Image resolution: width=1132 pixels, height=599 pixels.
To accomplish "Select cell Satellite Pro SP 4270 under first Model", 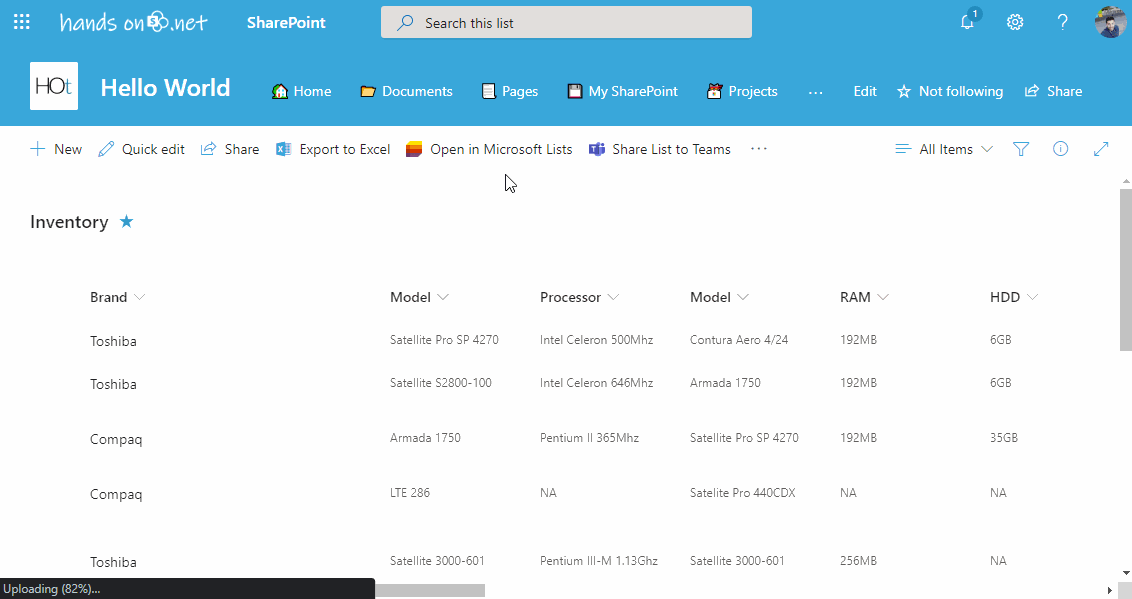I will 444,340.
